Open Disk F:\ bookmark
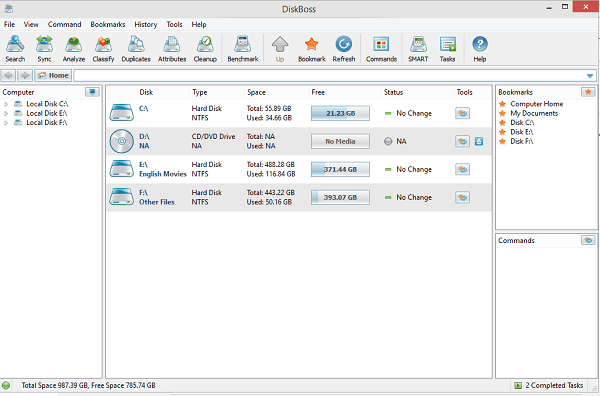This screenshot has width=600, height=396. click(x=522, y=141)
